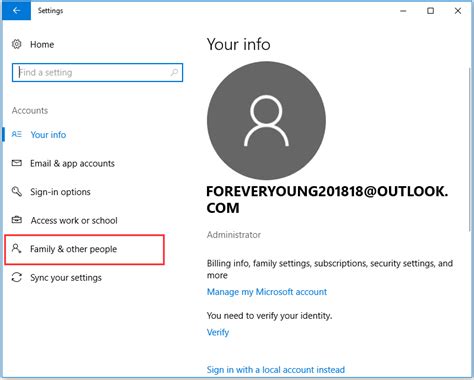Click the envelope icon for Email accounts
The height and width of the screenshot is (380, 474).
(x=17, y=163)
